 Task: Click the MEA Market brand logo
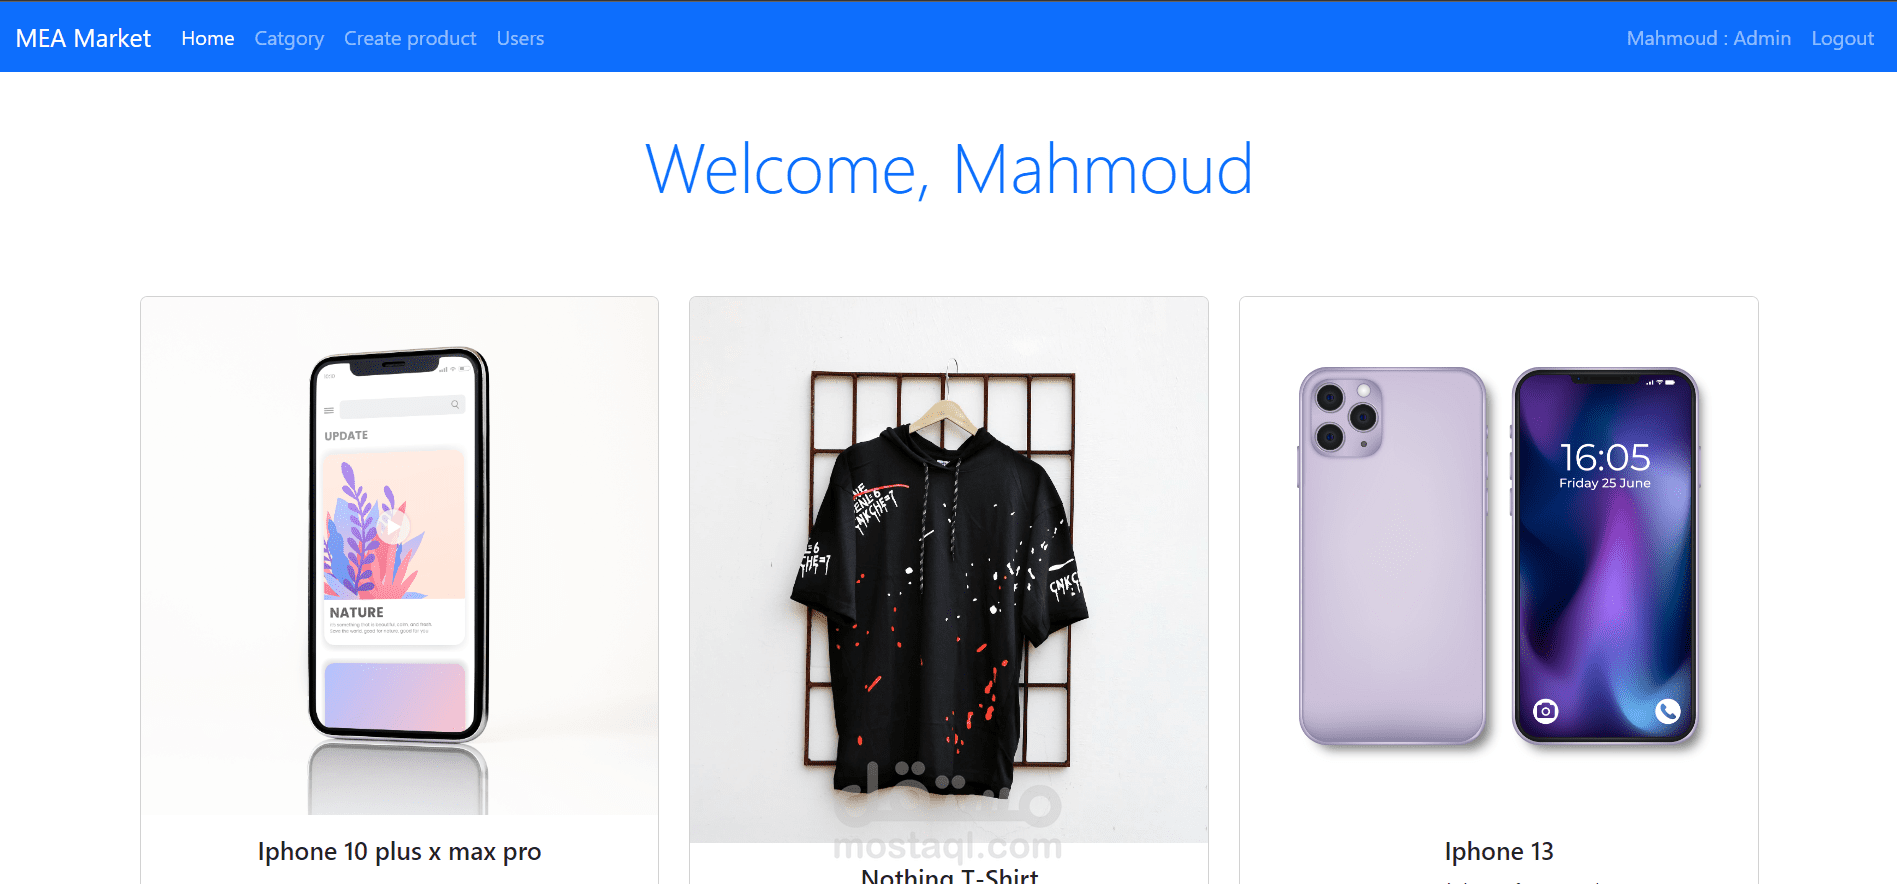(x=83, y=38)
